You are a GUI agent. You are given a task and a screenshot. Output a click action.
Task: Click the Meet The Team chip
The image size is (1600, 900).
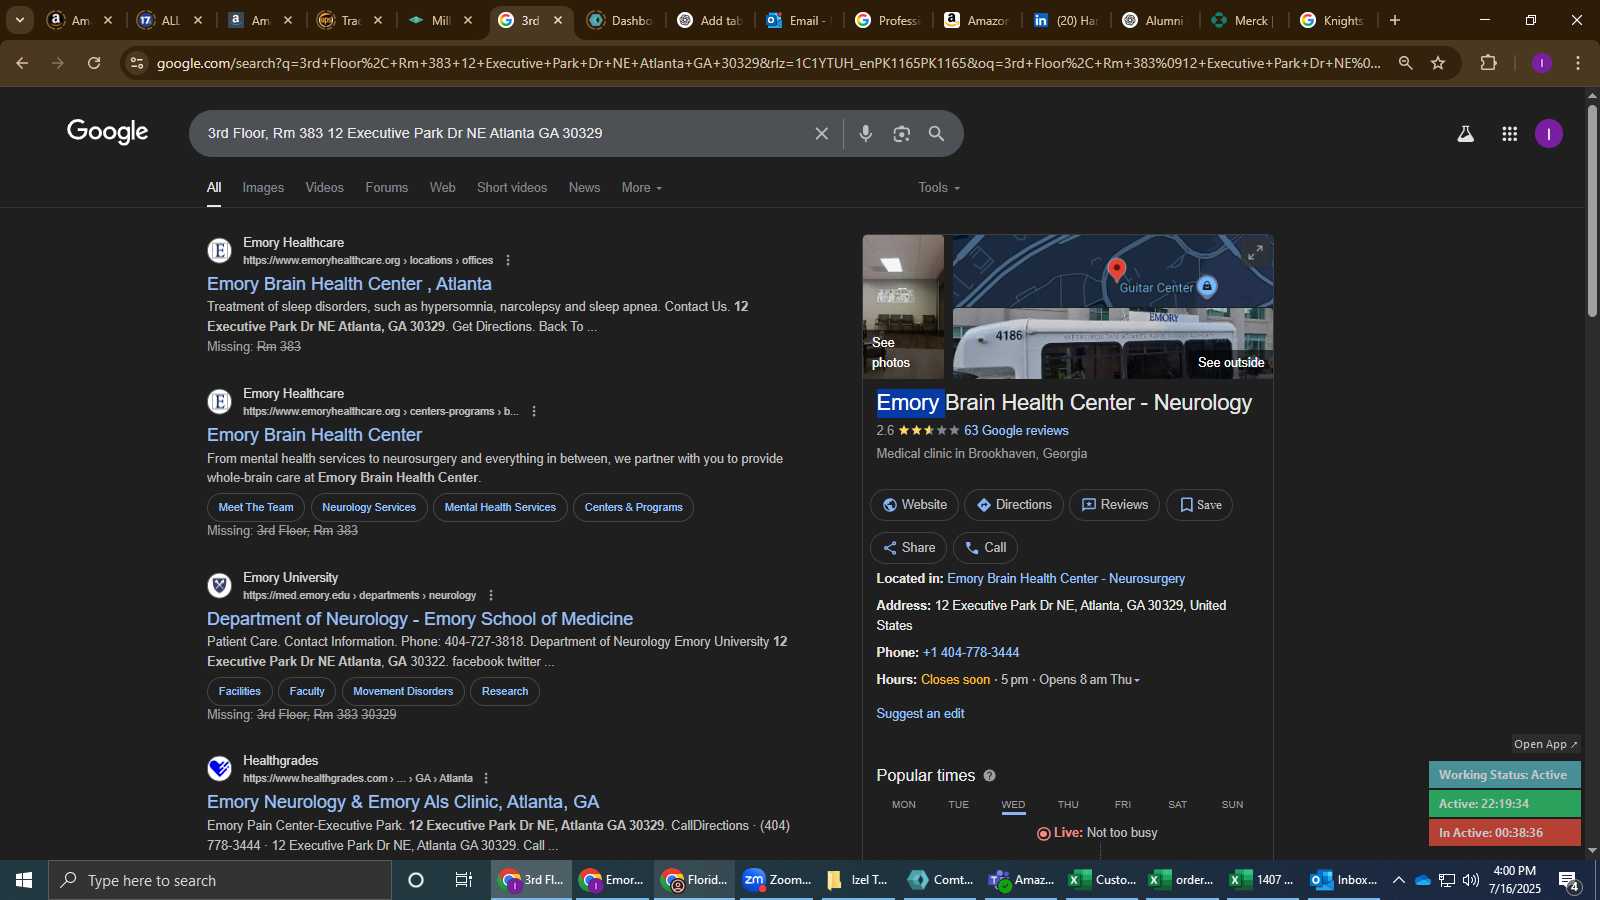256,508
